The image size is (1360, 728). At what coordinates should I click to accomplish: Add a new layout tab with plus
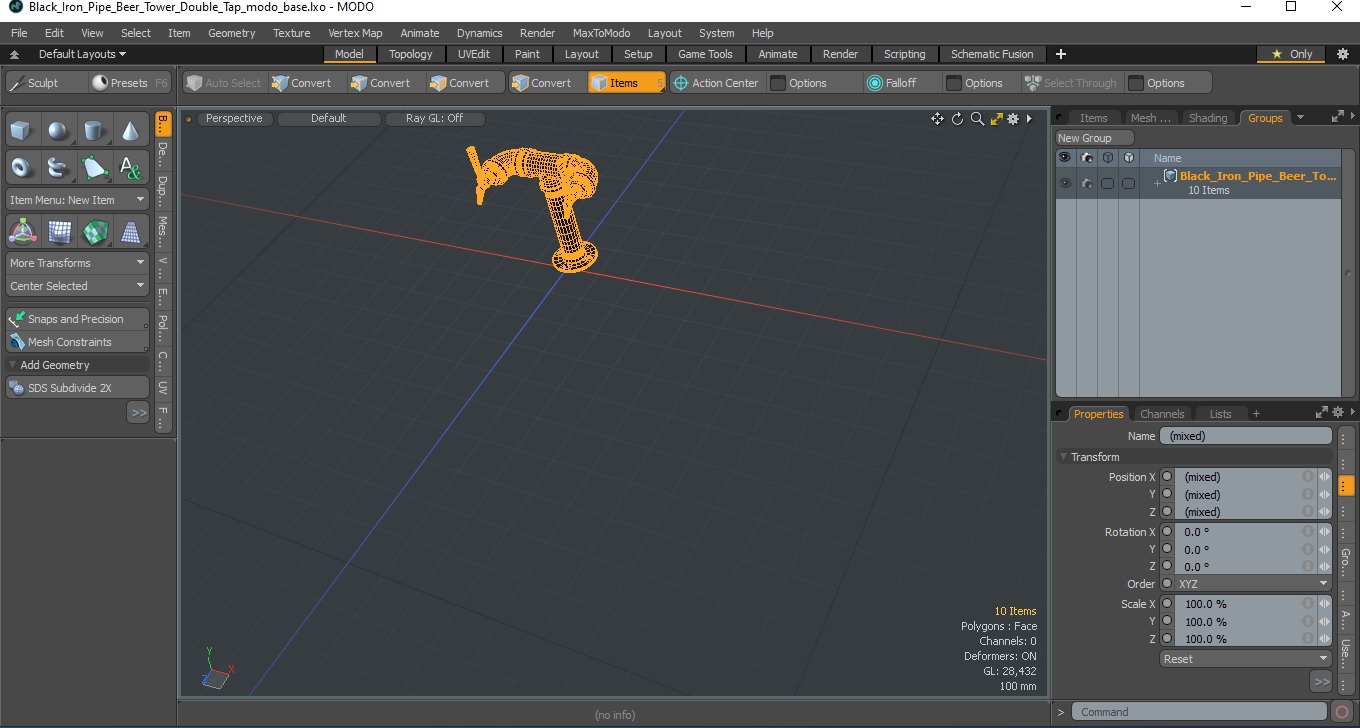(1061, 54)
